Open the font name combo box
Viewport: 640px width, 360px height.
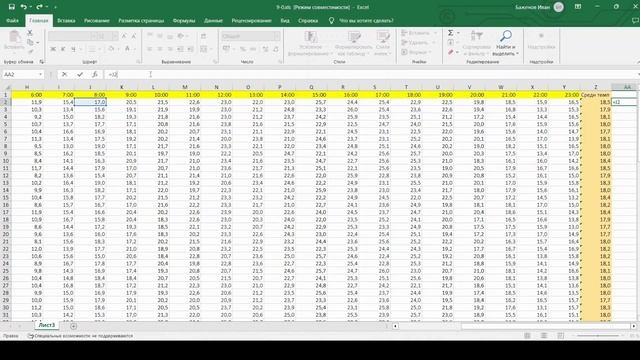72,36
